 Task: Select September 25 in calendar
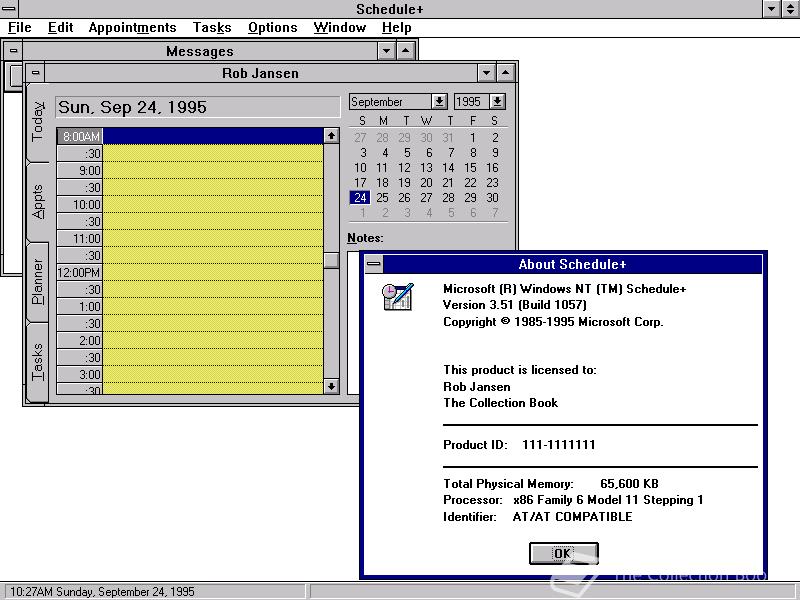click(382, 197)
